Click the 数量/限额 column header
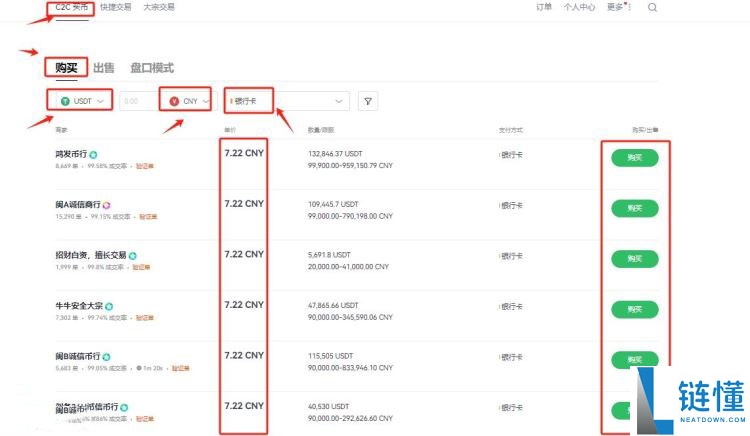750x436 pixels. click(x=321, y=130)
